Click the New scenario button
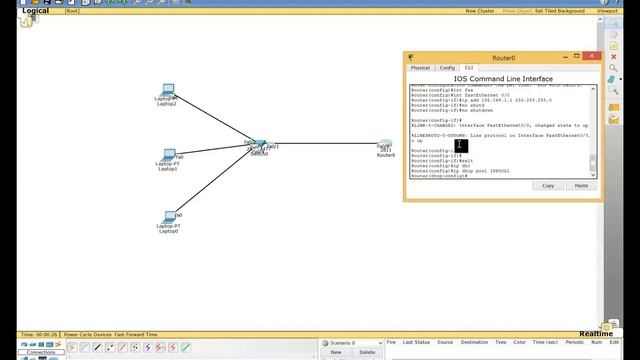Image resolution: width=640 pixels, height=360 pixels. [336, 352]
